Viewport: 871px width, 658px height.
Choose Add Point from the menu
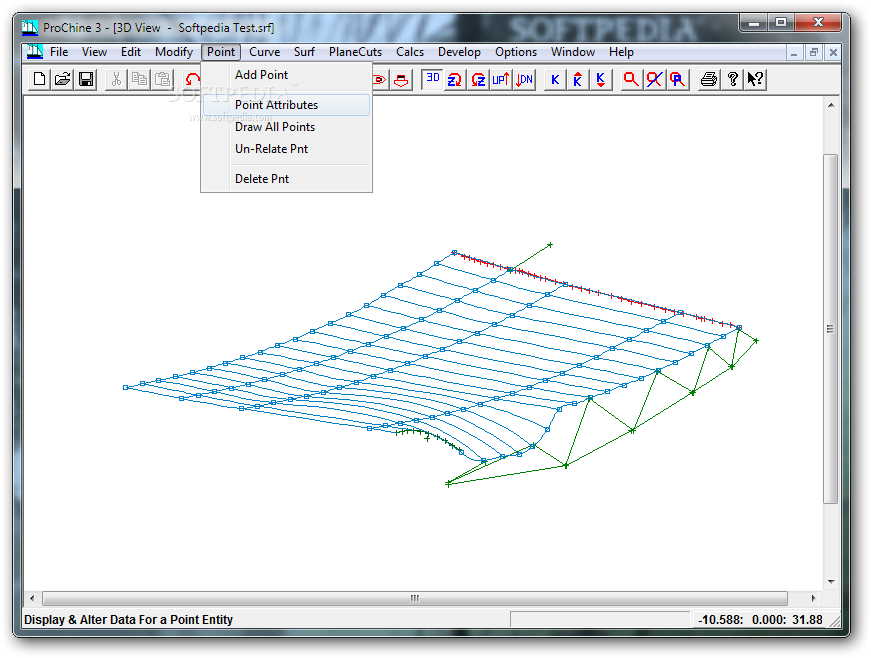[x=286, y=75]
